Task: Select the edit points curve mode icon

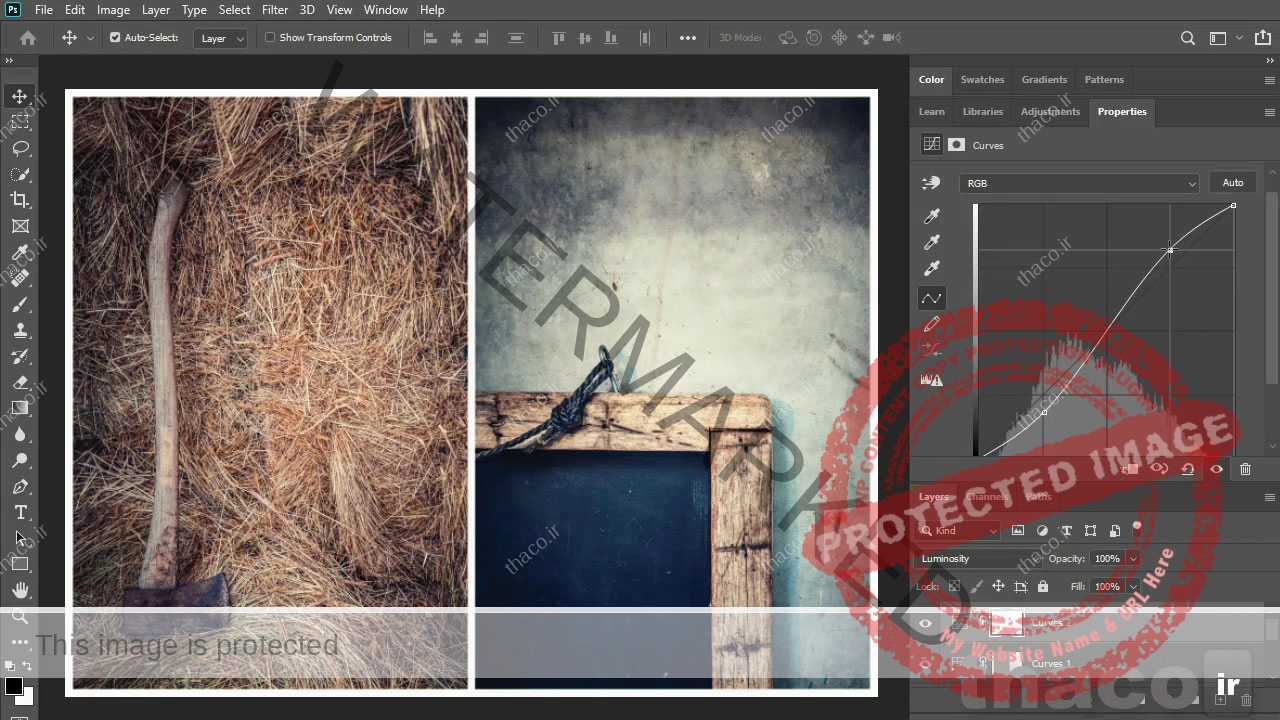Action: (x=932, y=298)
